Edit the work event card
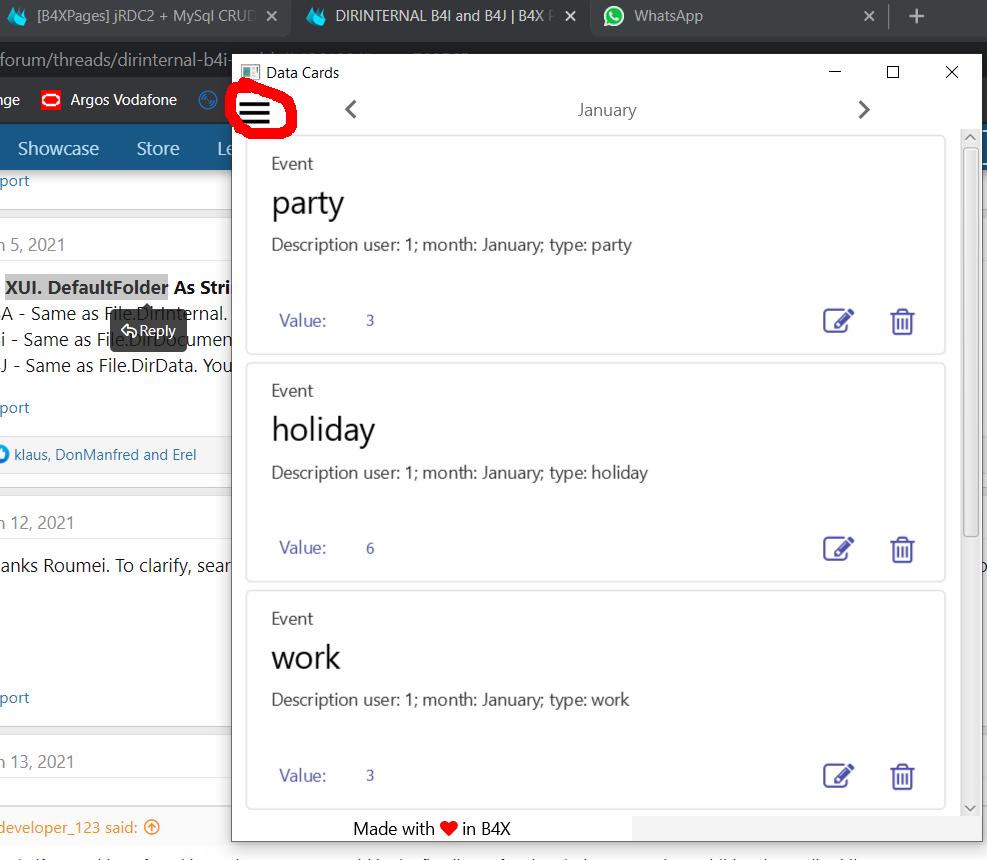This screenshot has width=987, height=860. point(838,776)
